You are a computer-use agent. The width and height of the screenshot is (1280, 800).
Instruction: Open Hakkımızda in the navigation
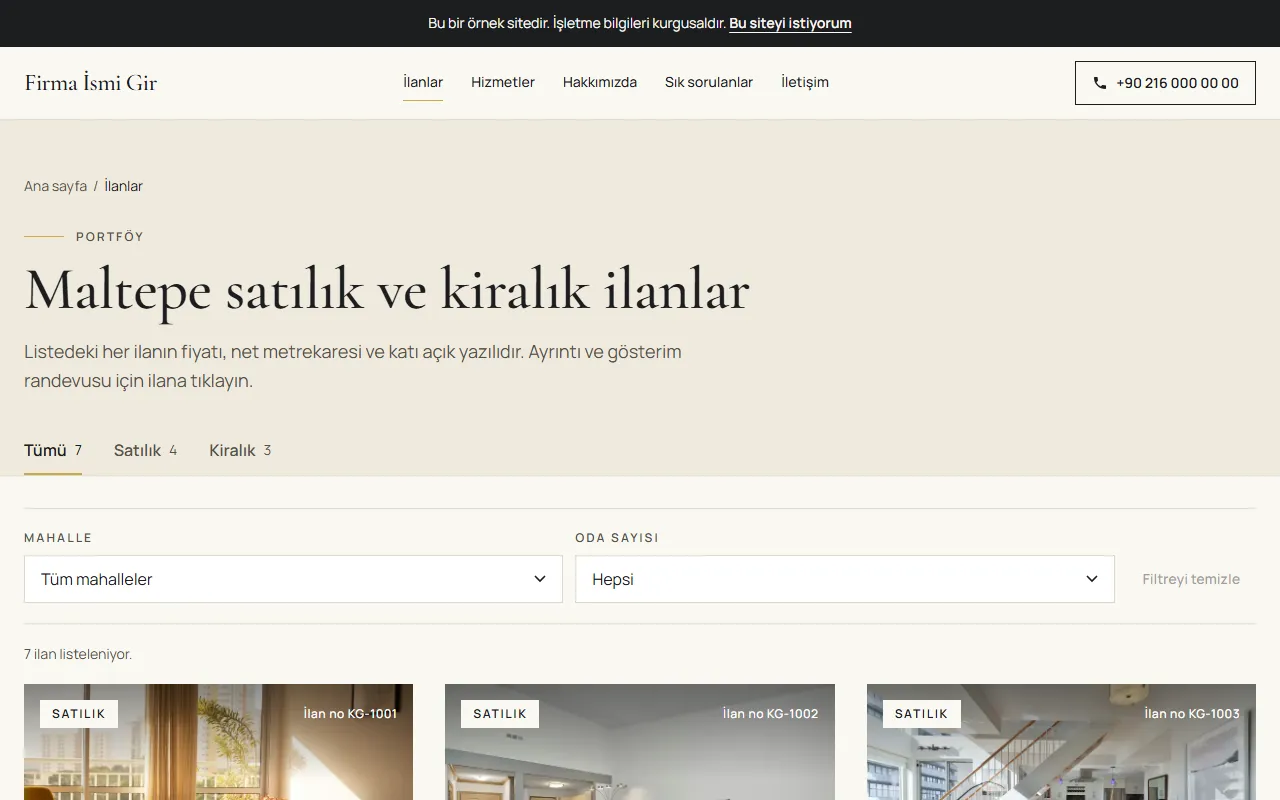600,82
